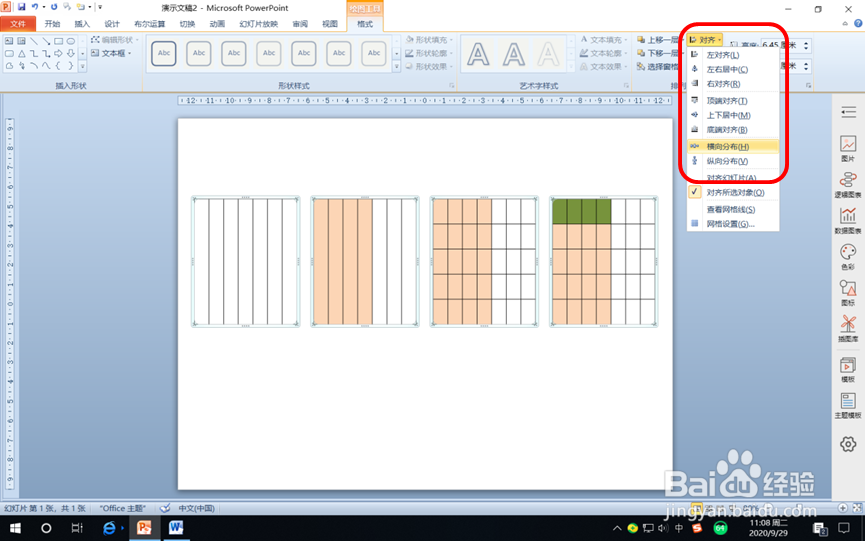Choose 左对齐(L) from align menu
The image size is (865, 541).
(733, 55)
